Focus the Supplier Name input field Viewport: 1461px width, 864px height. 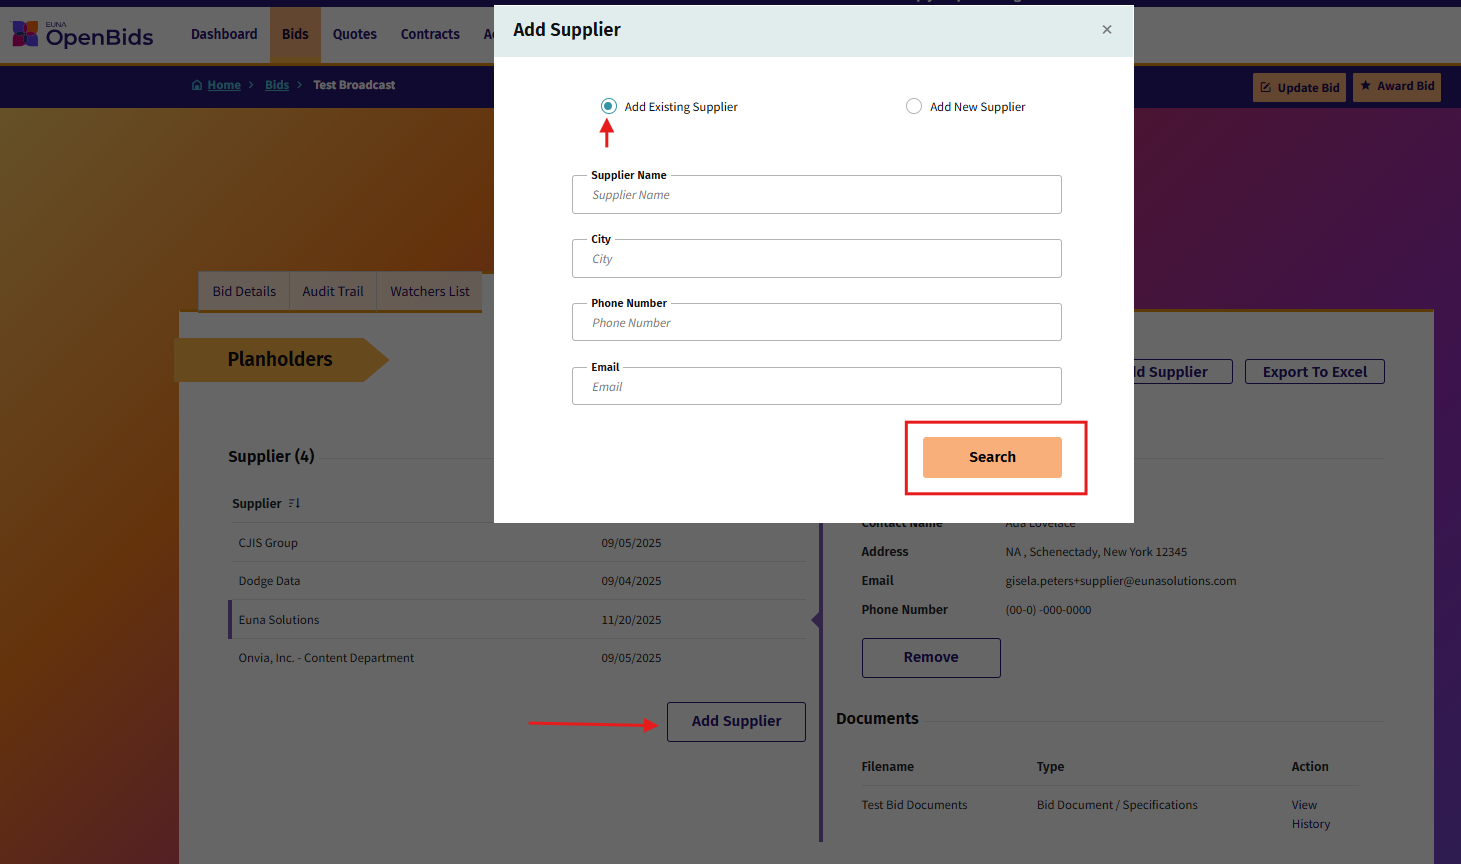coord(817,195)
